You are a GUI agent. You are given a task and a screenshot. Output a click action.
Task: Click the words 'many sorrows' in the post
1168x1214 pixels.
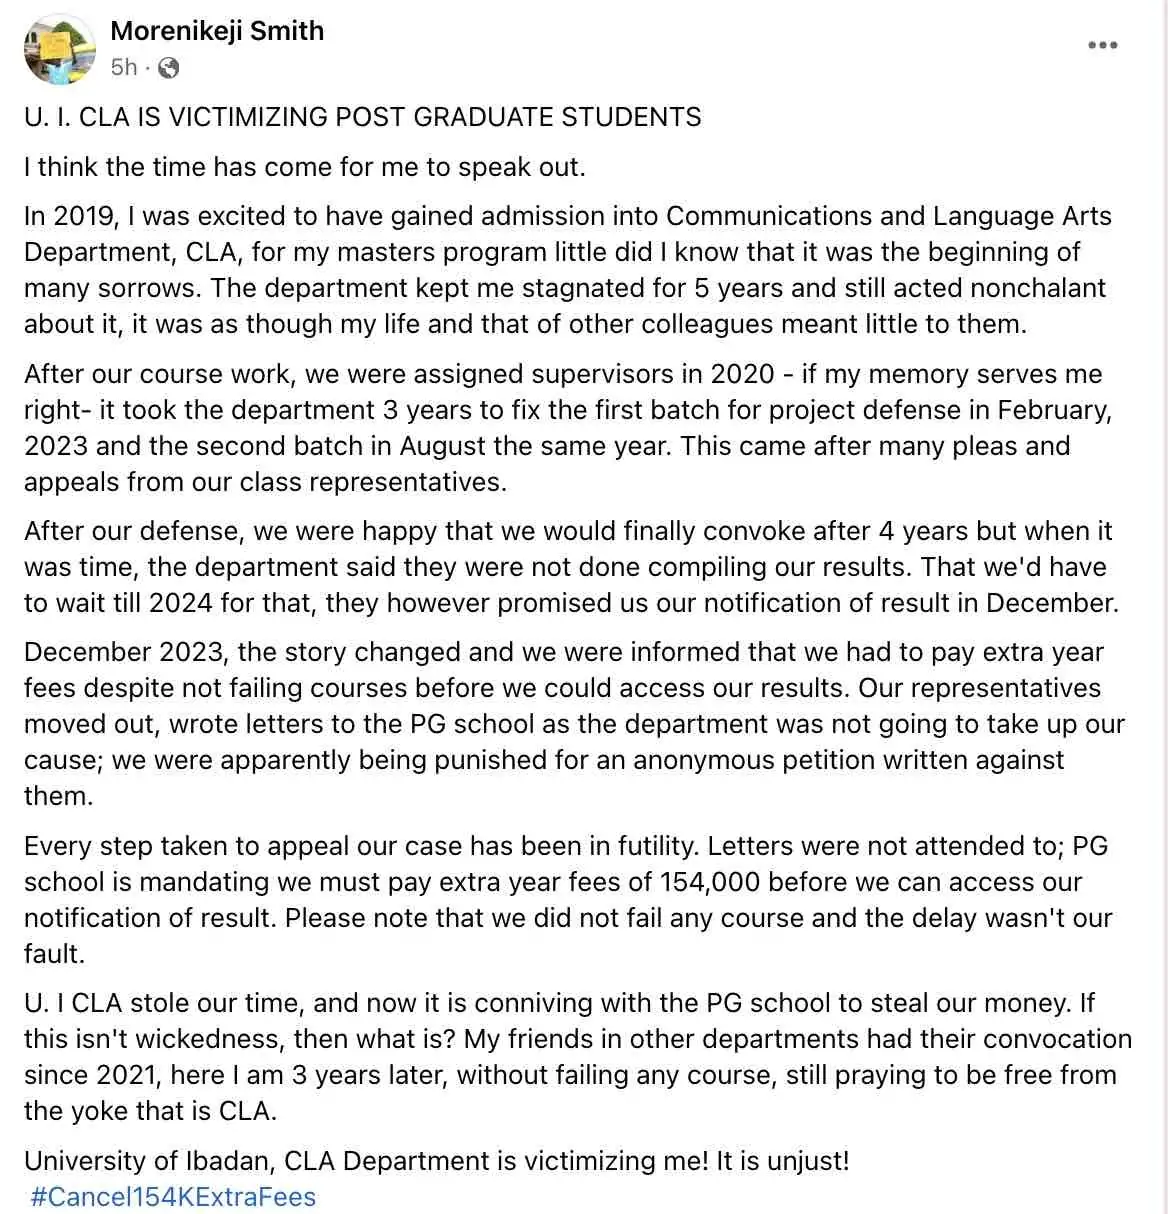click(x=113, y=288)
